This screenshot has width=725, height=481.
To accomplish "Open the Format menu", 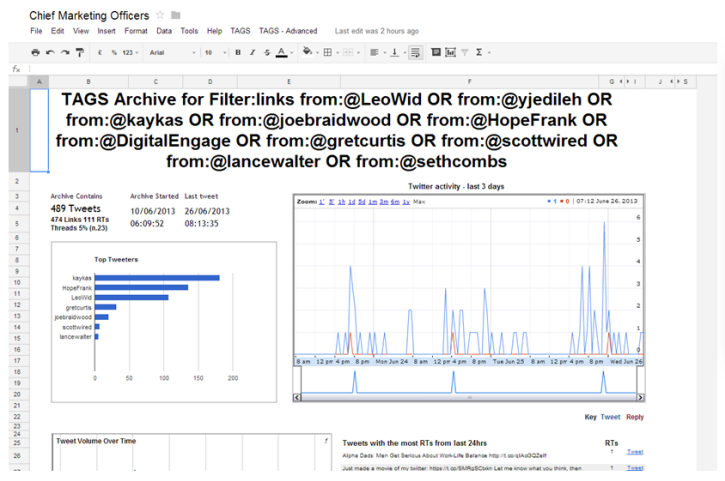I will (136, 31).
